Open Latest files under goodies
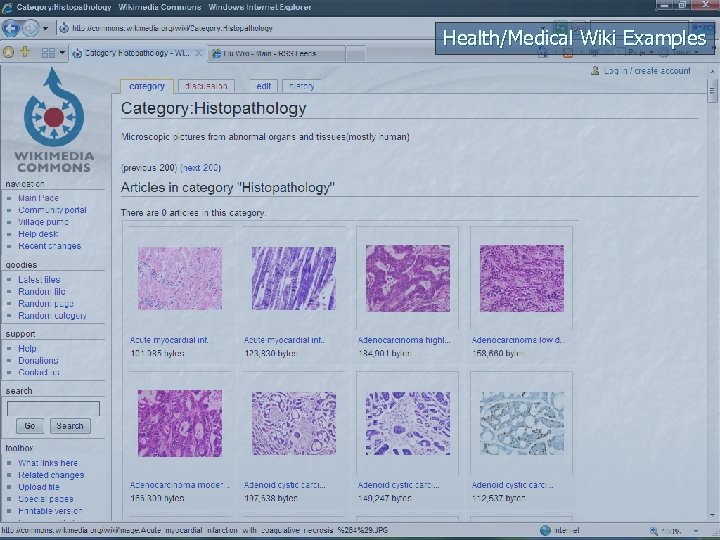The image size is (720, 540). [x=39, y=280]
